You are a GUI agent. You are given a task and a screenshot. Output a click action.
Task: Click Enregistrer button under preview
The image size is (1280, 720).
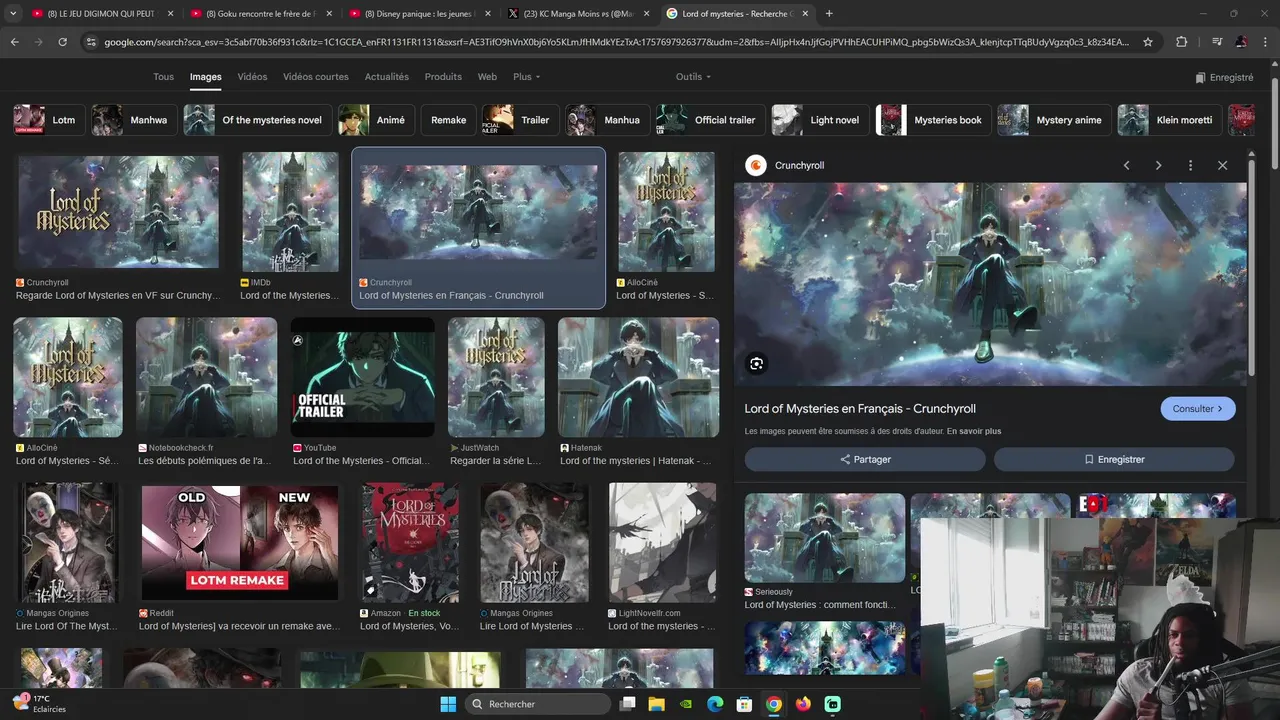tap(1114, 459)
